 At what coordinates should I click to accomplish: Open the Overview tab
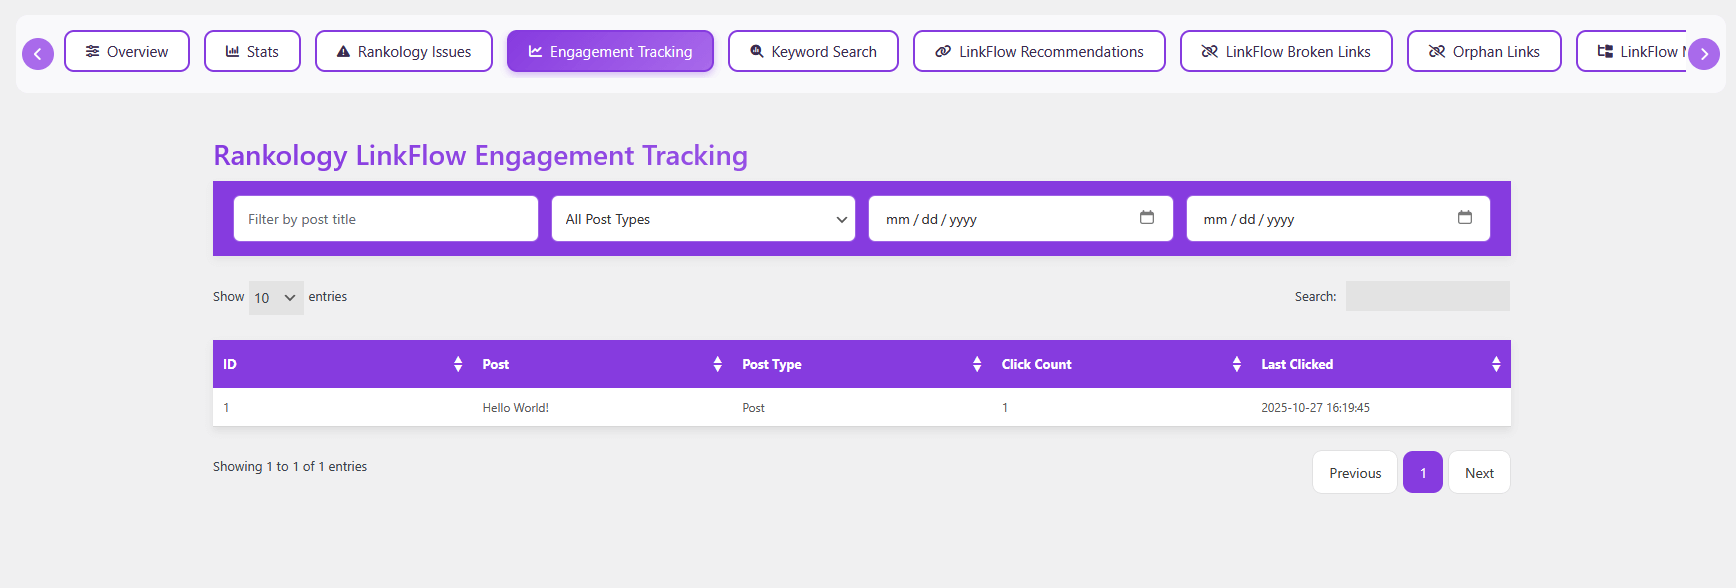point(127,52)
